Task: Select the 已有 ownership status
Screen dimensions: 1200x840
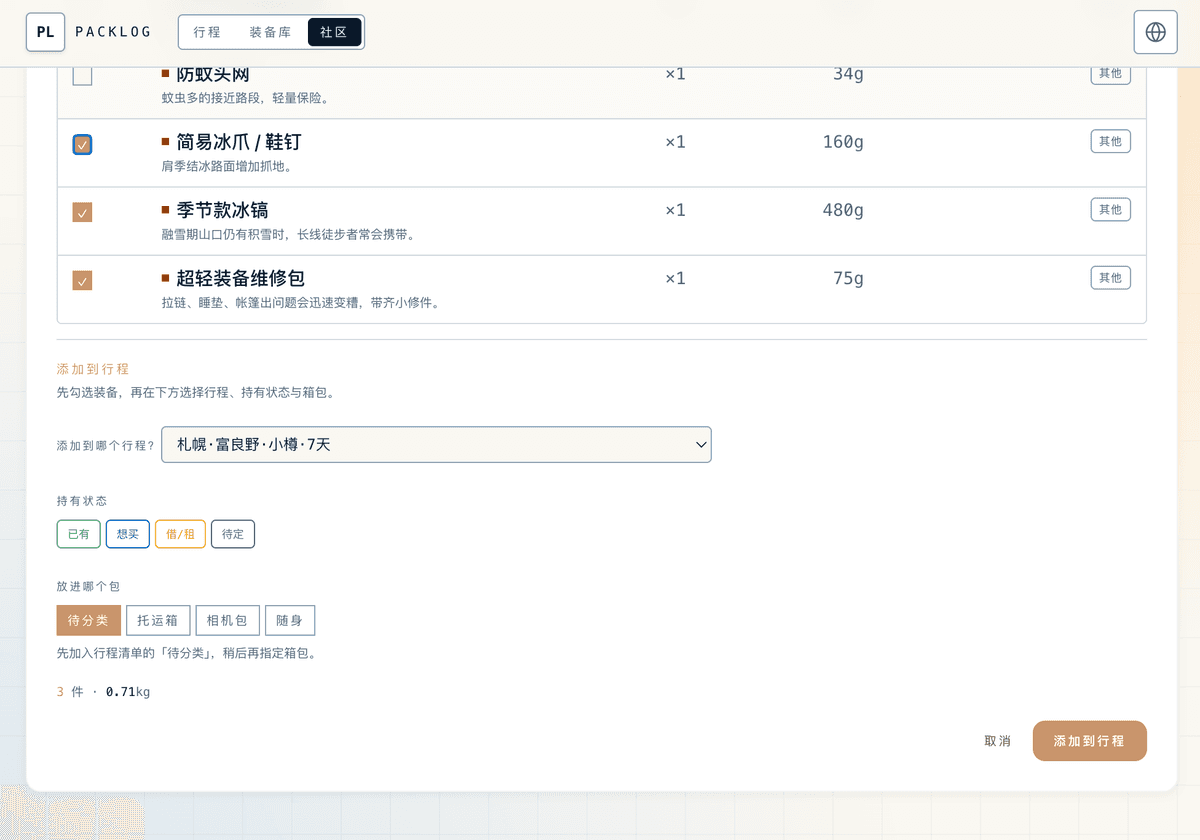Action: tap(78, 534)
